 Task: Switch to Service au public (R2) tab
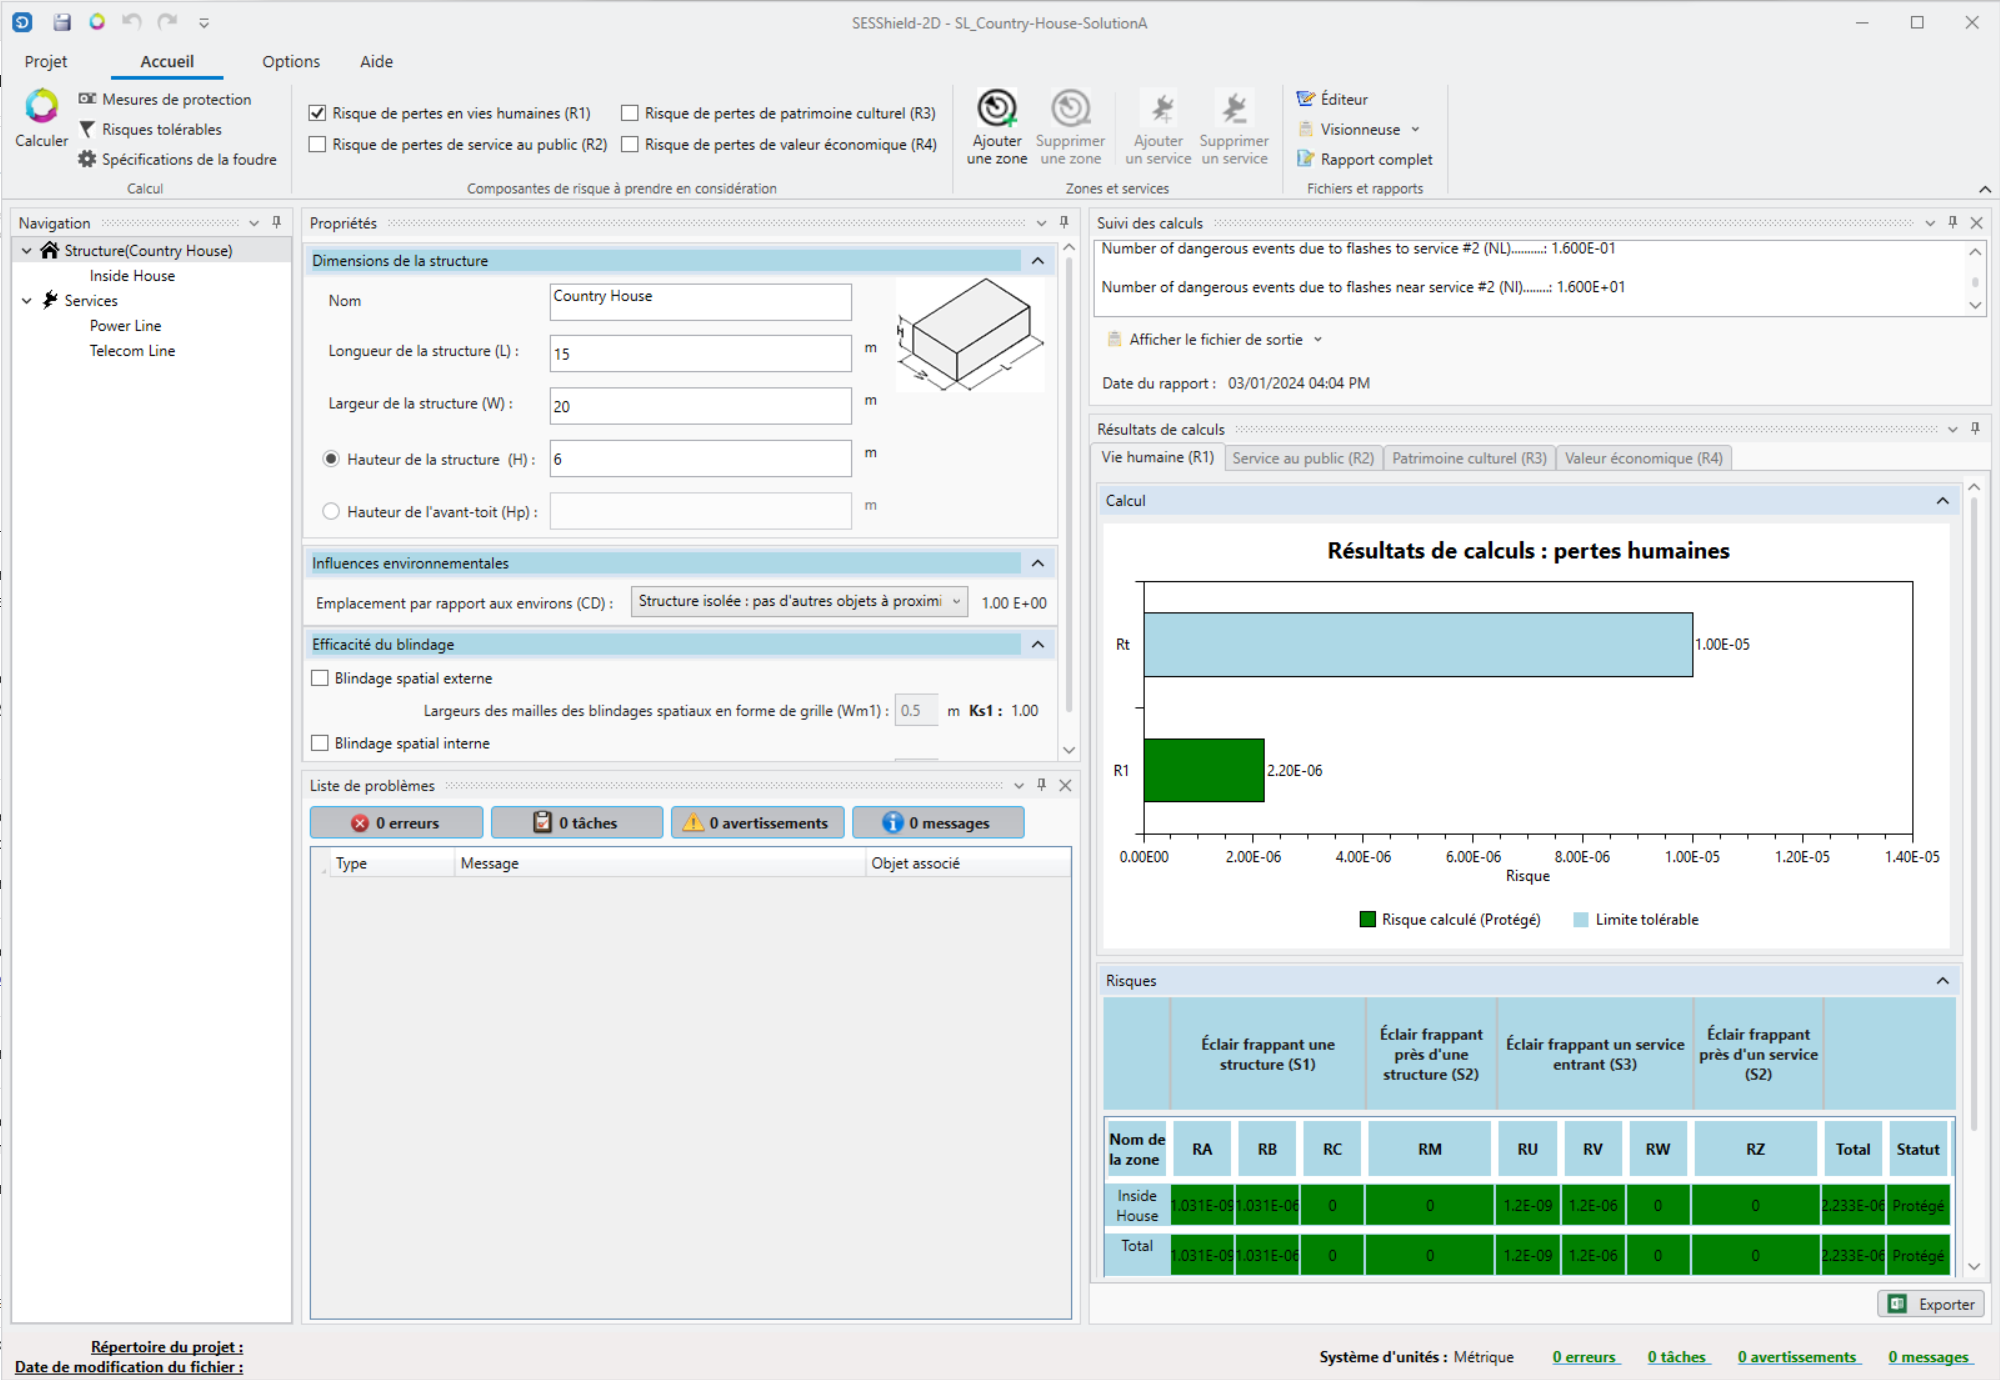[1302, 458]
